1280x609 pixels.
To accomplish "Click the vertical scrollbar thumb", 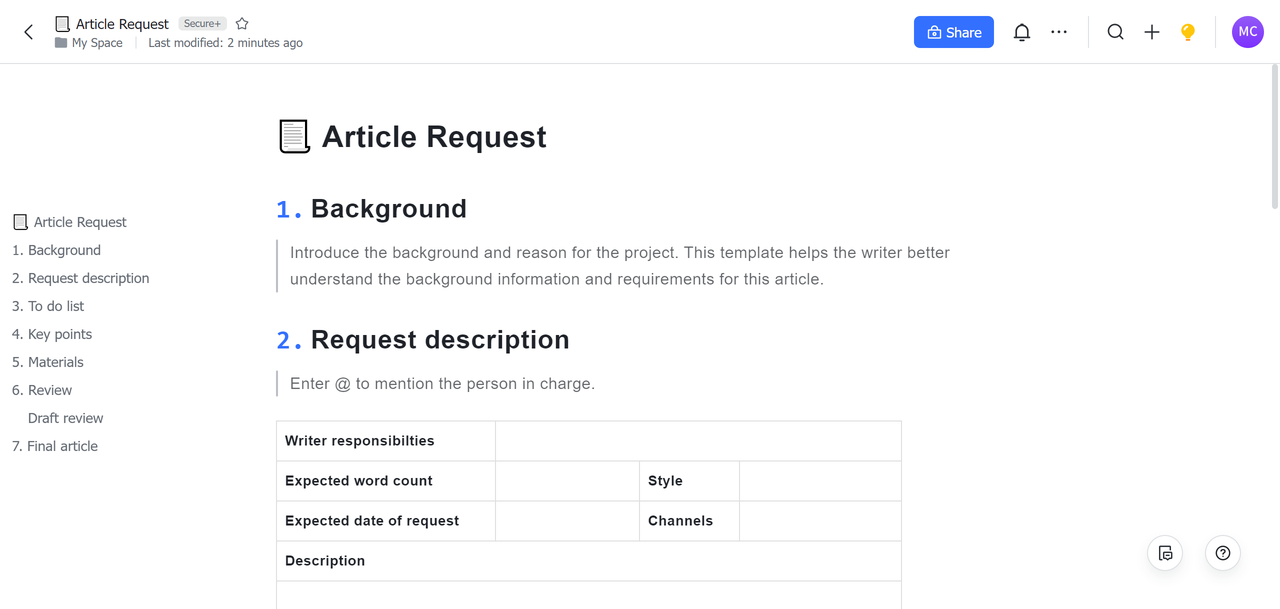I will tap(1274, 136).
